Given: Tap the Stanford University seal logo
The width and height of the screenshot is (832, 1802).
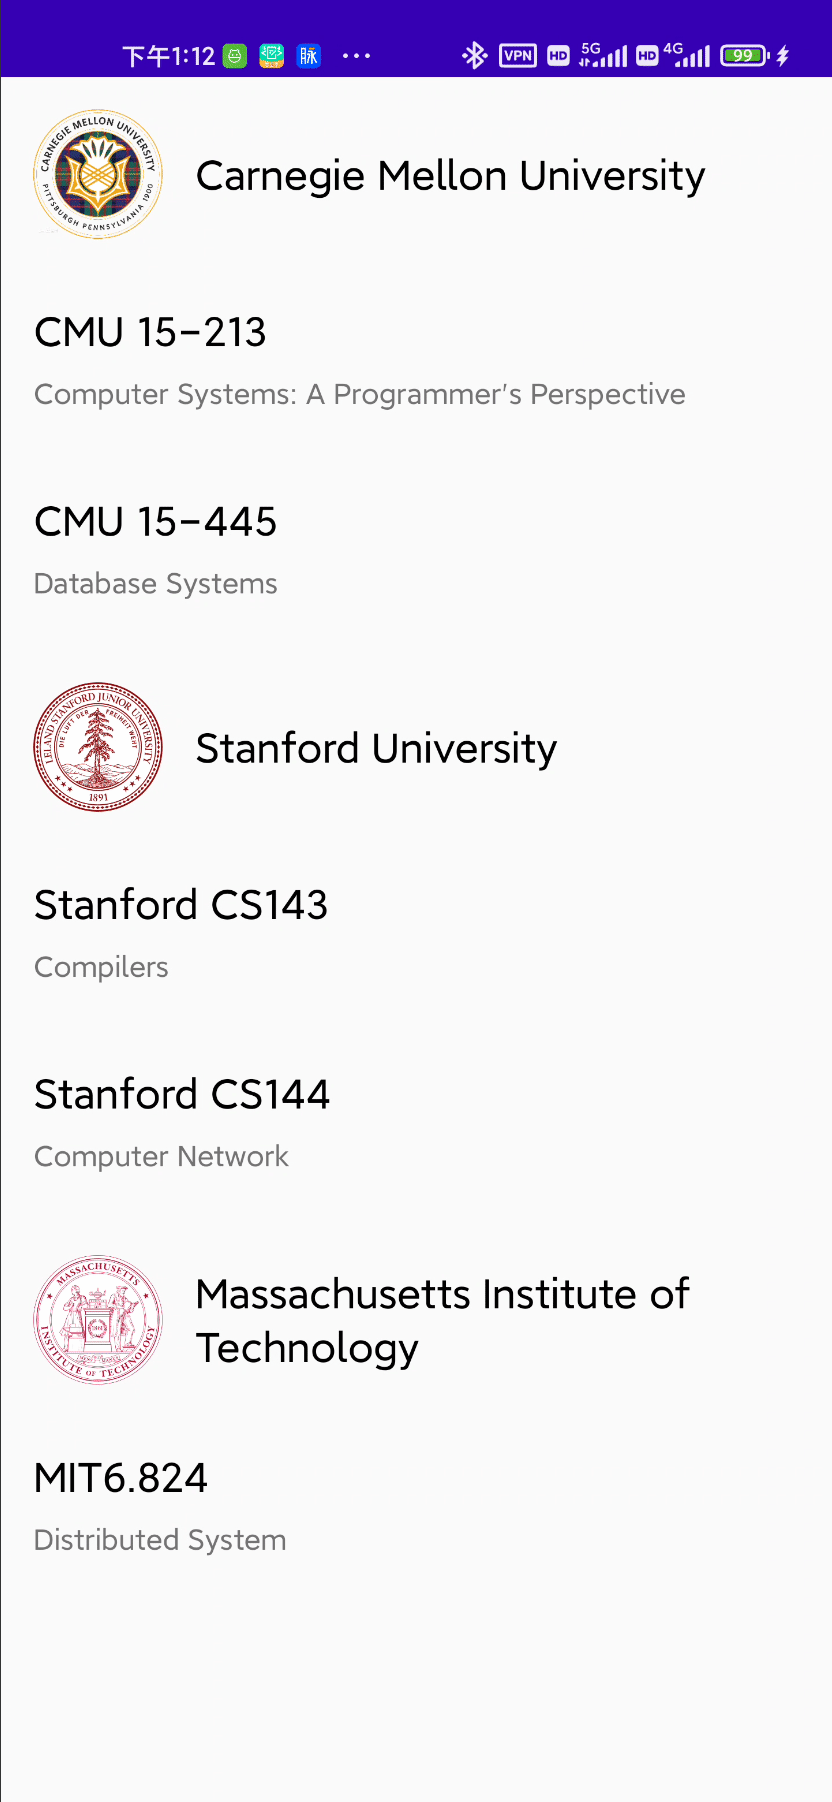Looking at the screenshot, I should (98, 747).
